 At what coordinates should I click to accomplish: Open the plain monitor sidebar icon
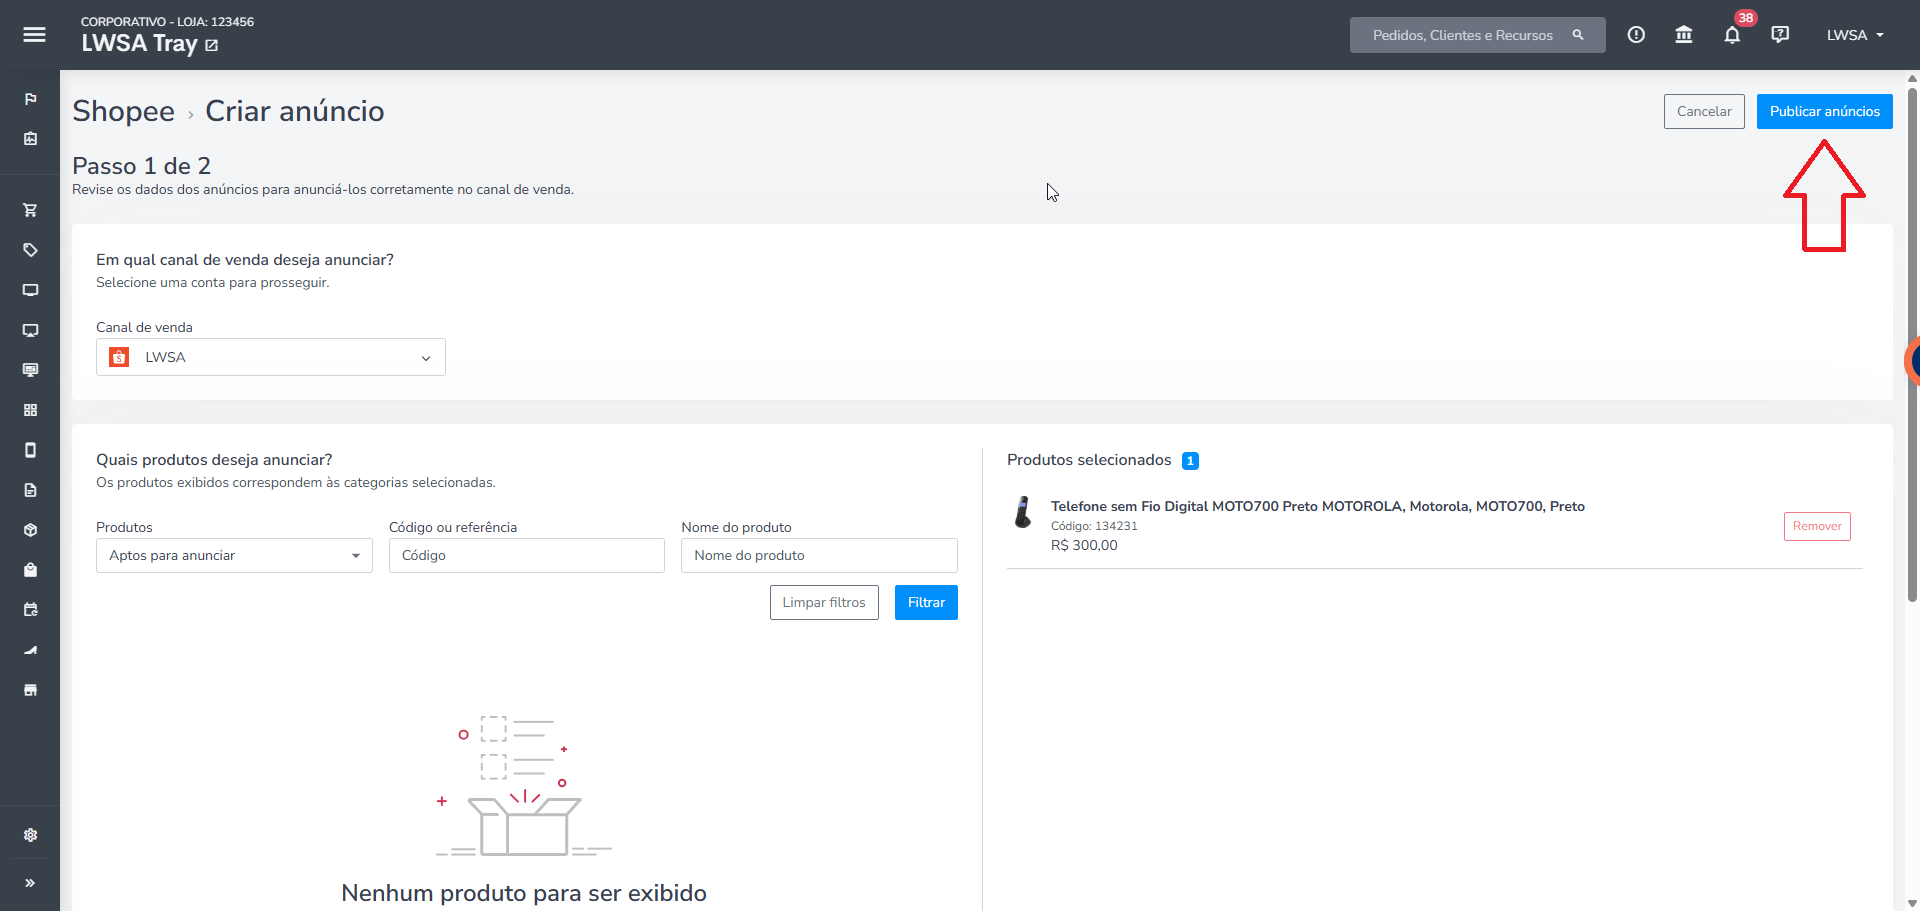click(x=31, y=290)
